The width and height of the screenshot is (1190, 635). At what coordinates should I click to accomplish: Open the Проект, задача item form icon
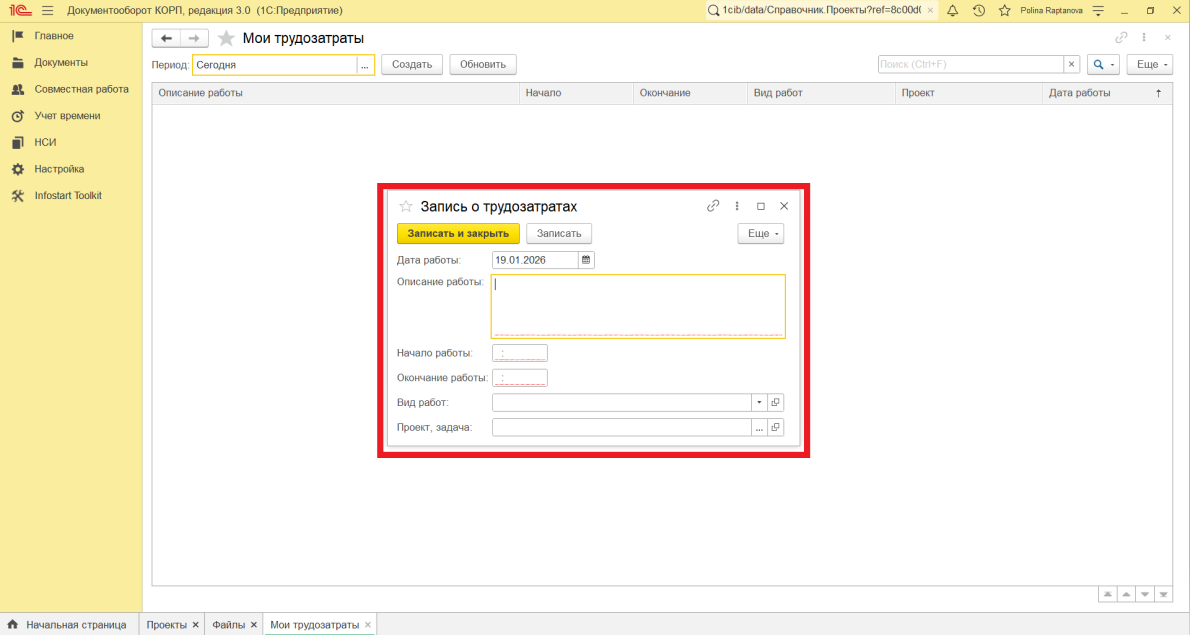click(776, 428)
